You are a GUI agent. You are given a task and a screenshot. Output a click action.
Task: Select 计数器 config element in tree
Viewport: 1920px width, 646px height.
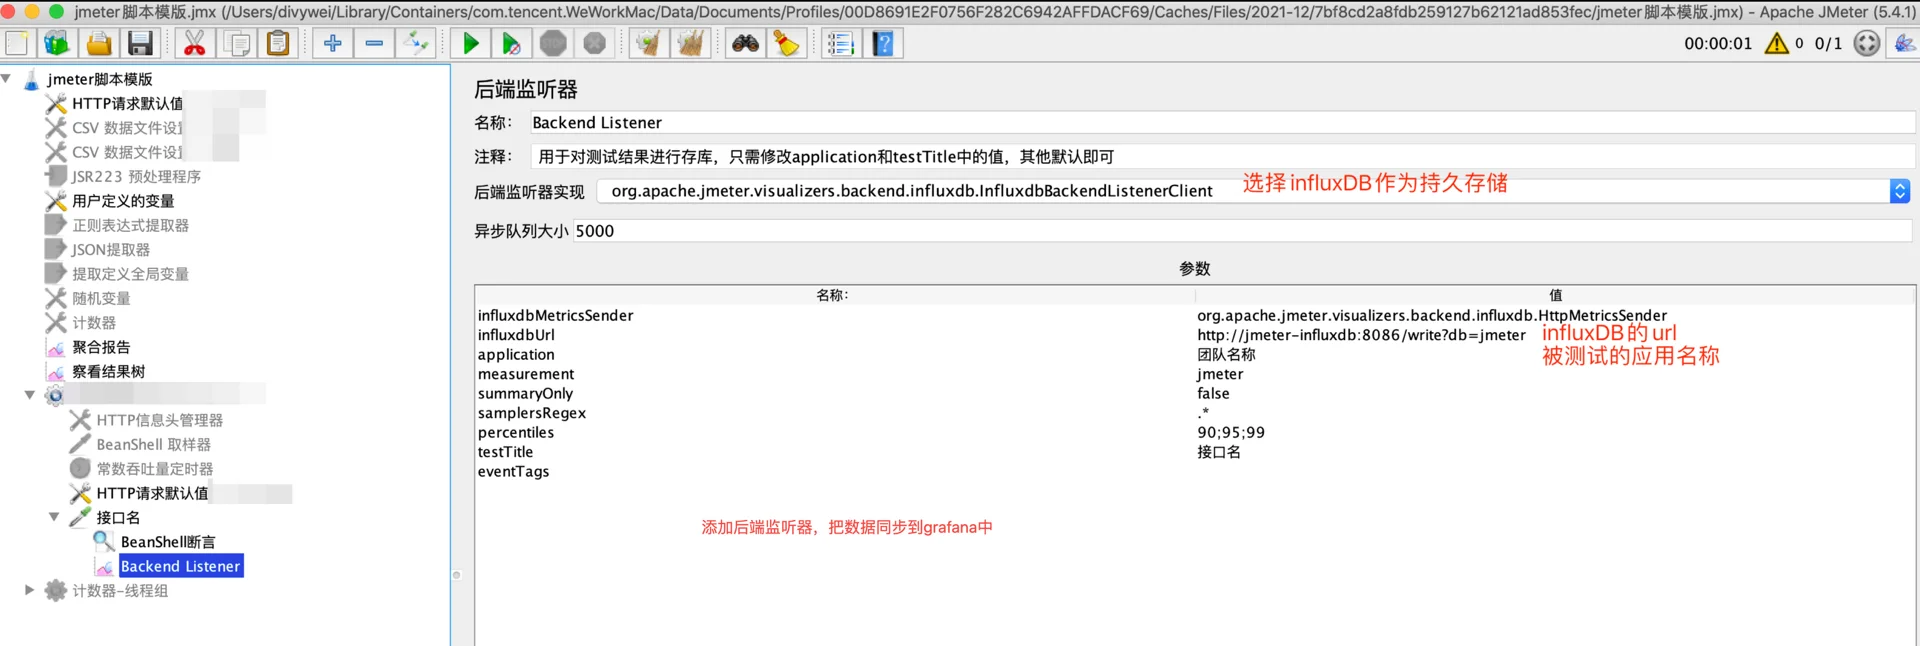point(94,323)
